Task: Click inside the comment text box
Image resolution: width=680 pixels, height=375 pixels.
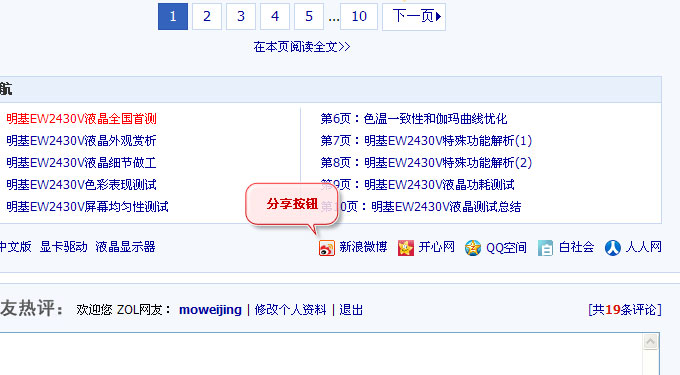Action: click(321, 354)
